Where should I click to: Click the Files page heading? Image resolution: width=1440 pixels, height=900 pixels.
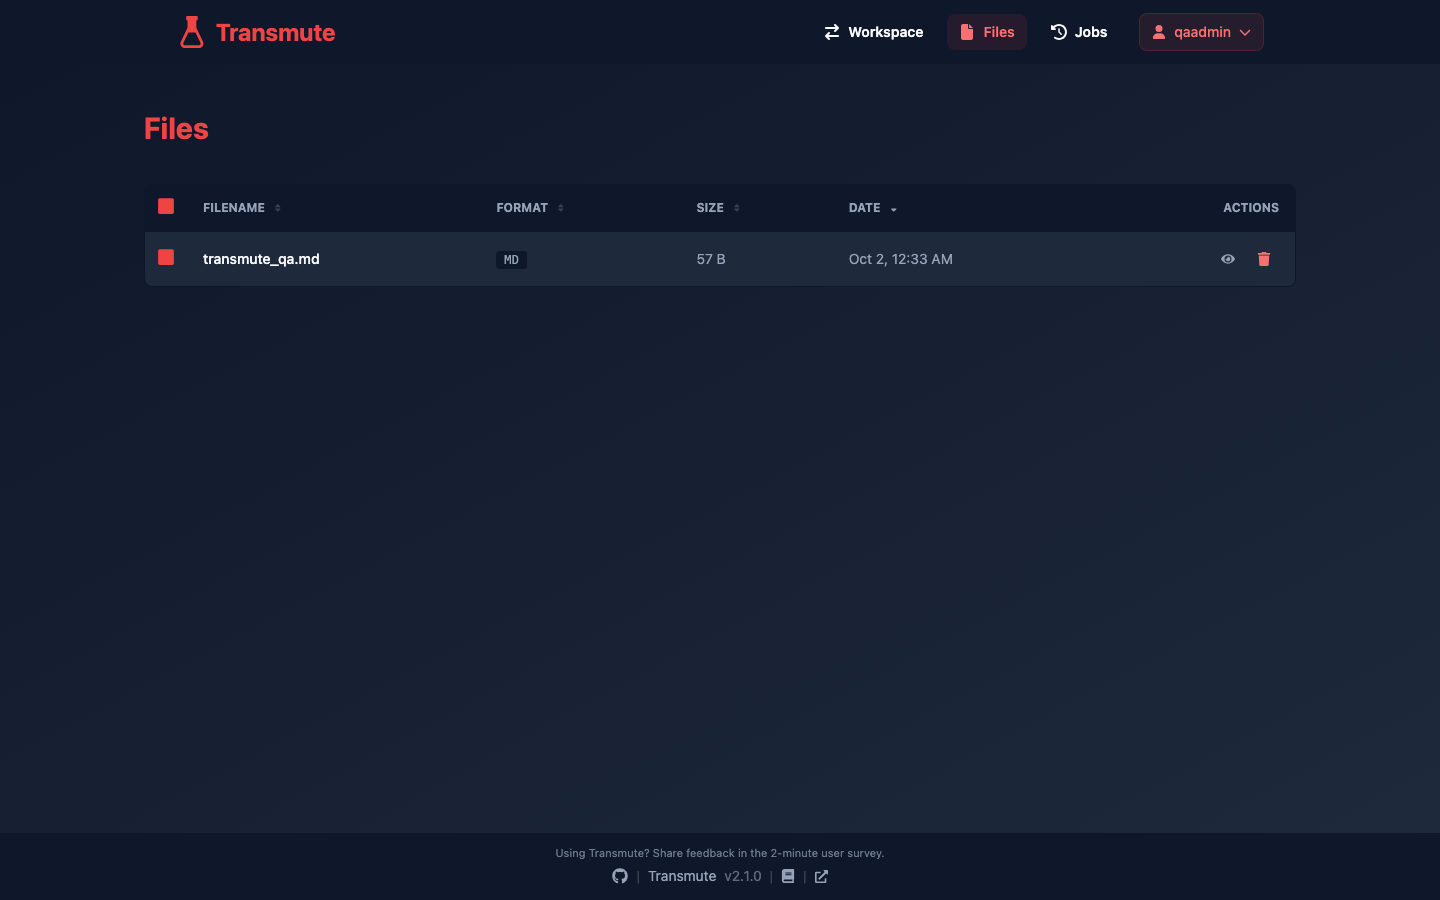pyautogui.click(x=176, y=129)
